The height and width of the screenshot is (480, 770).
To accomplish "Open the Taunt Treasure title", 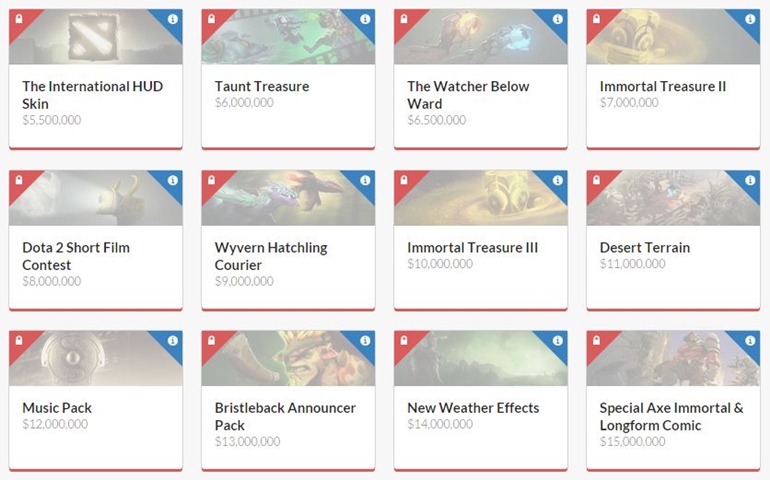I will tap(262, 86).
